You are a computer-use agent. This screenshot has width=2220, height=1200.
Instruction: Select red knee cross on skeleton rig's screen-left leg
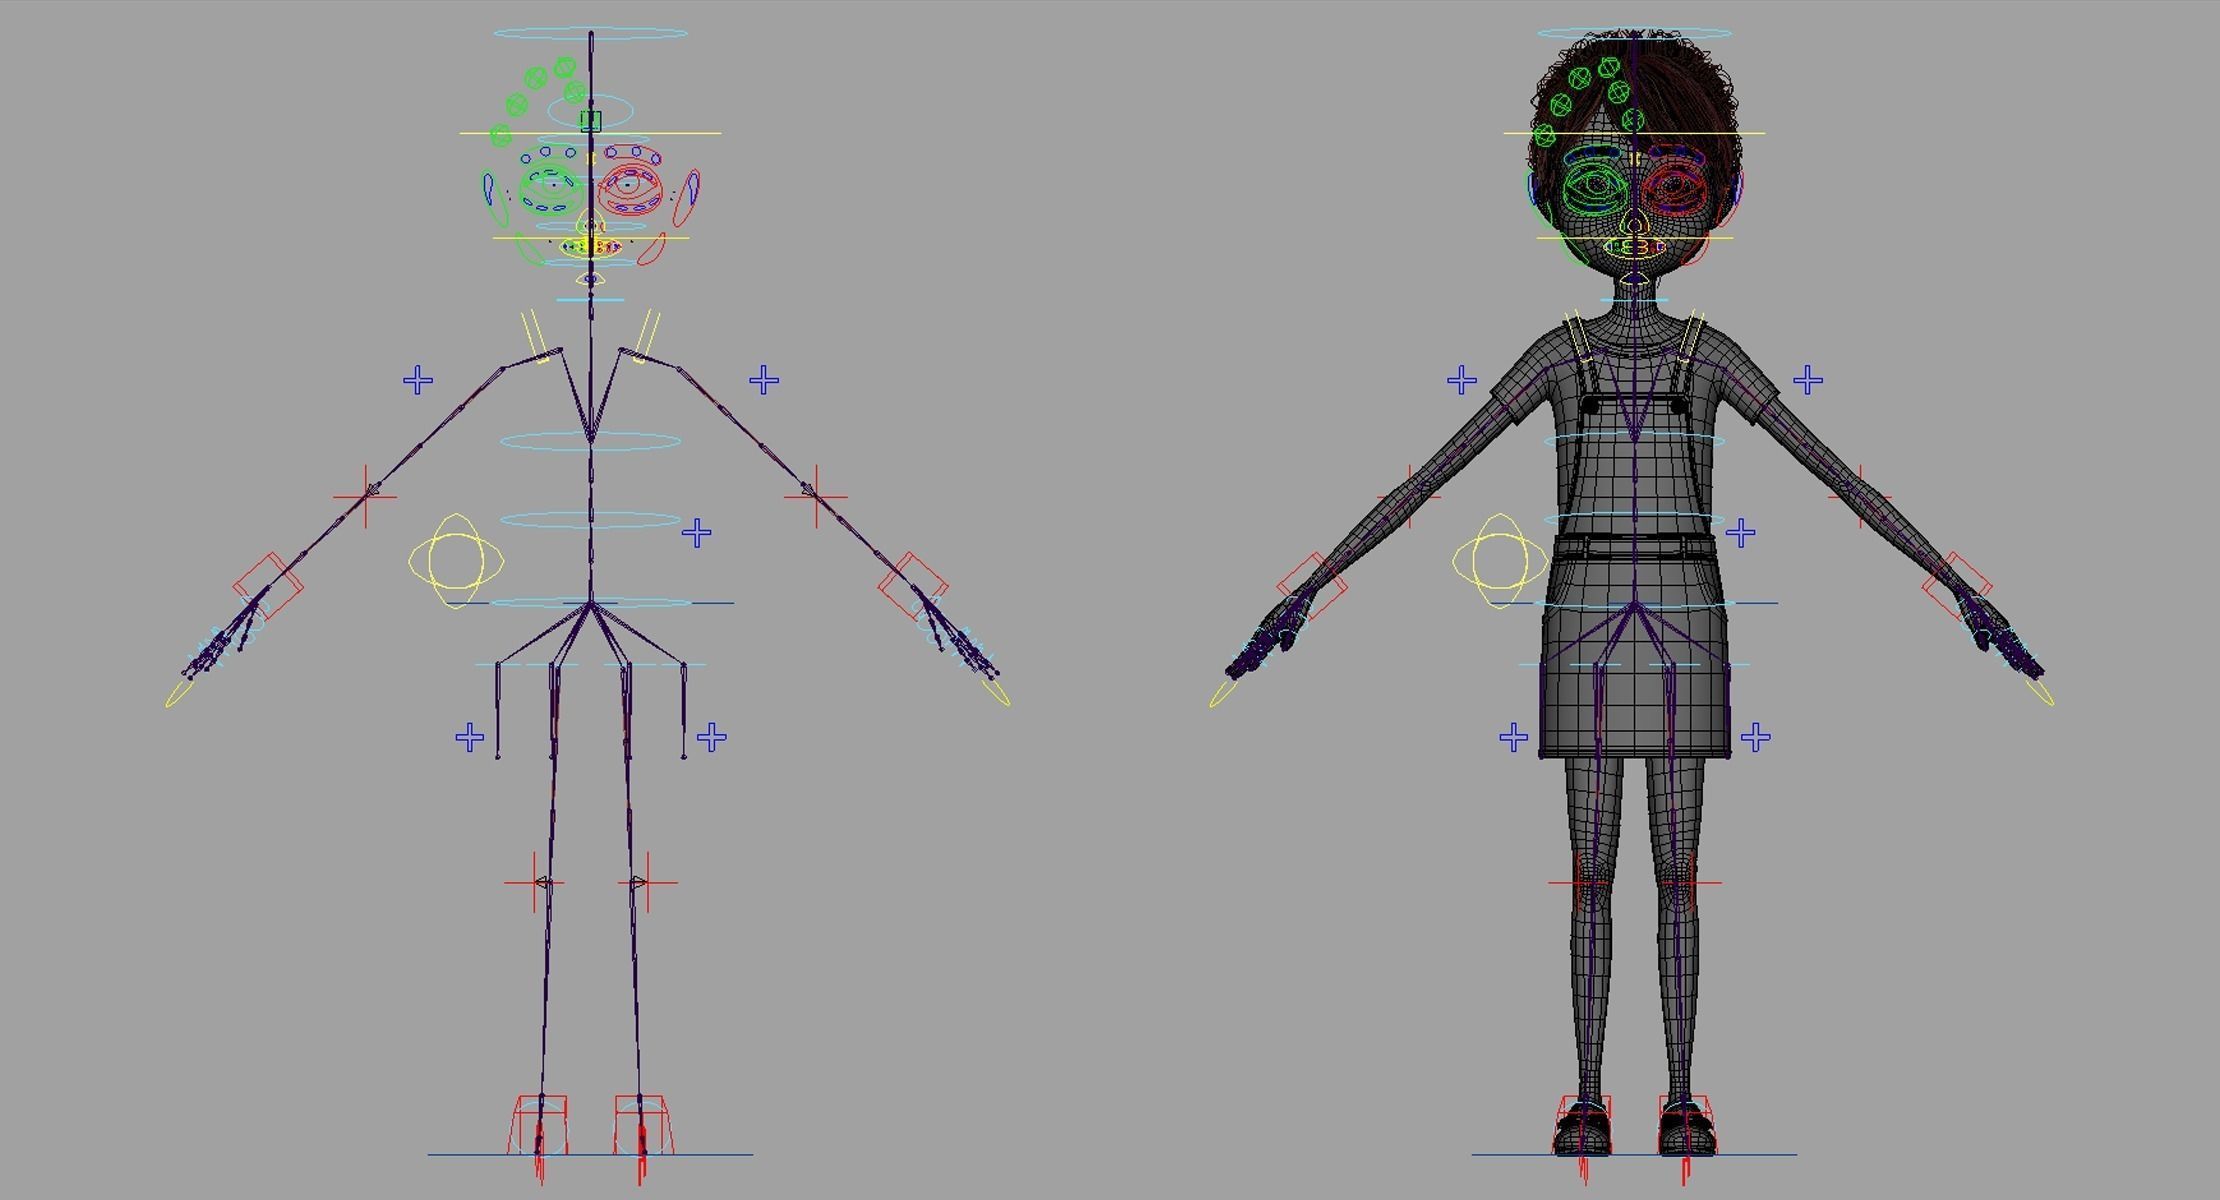535,883
